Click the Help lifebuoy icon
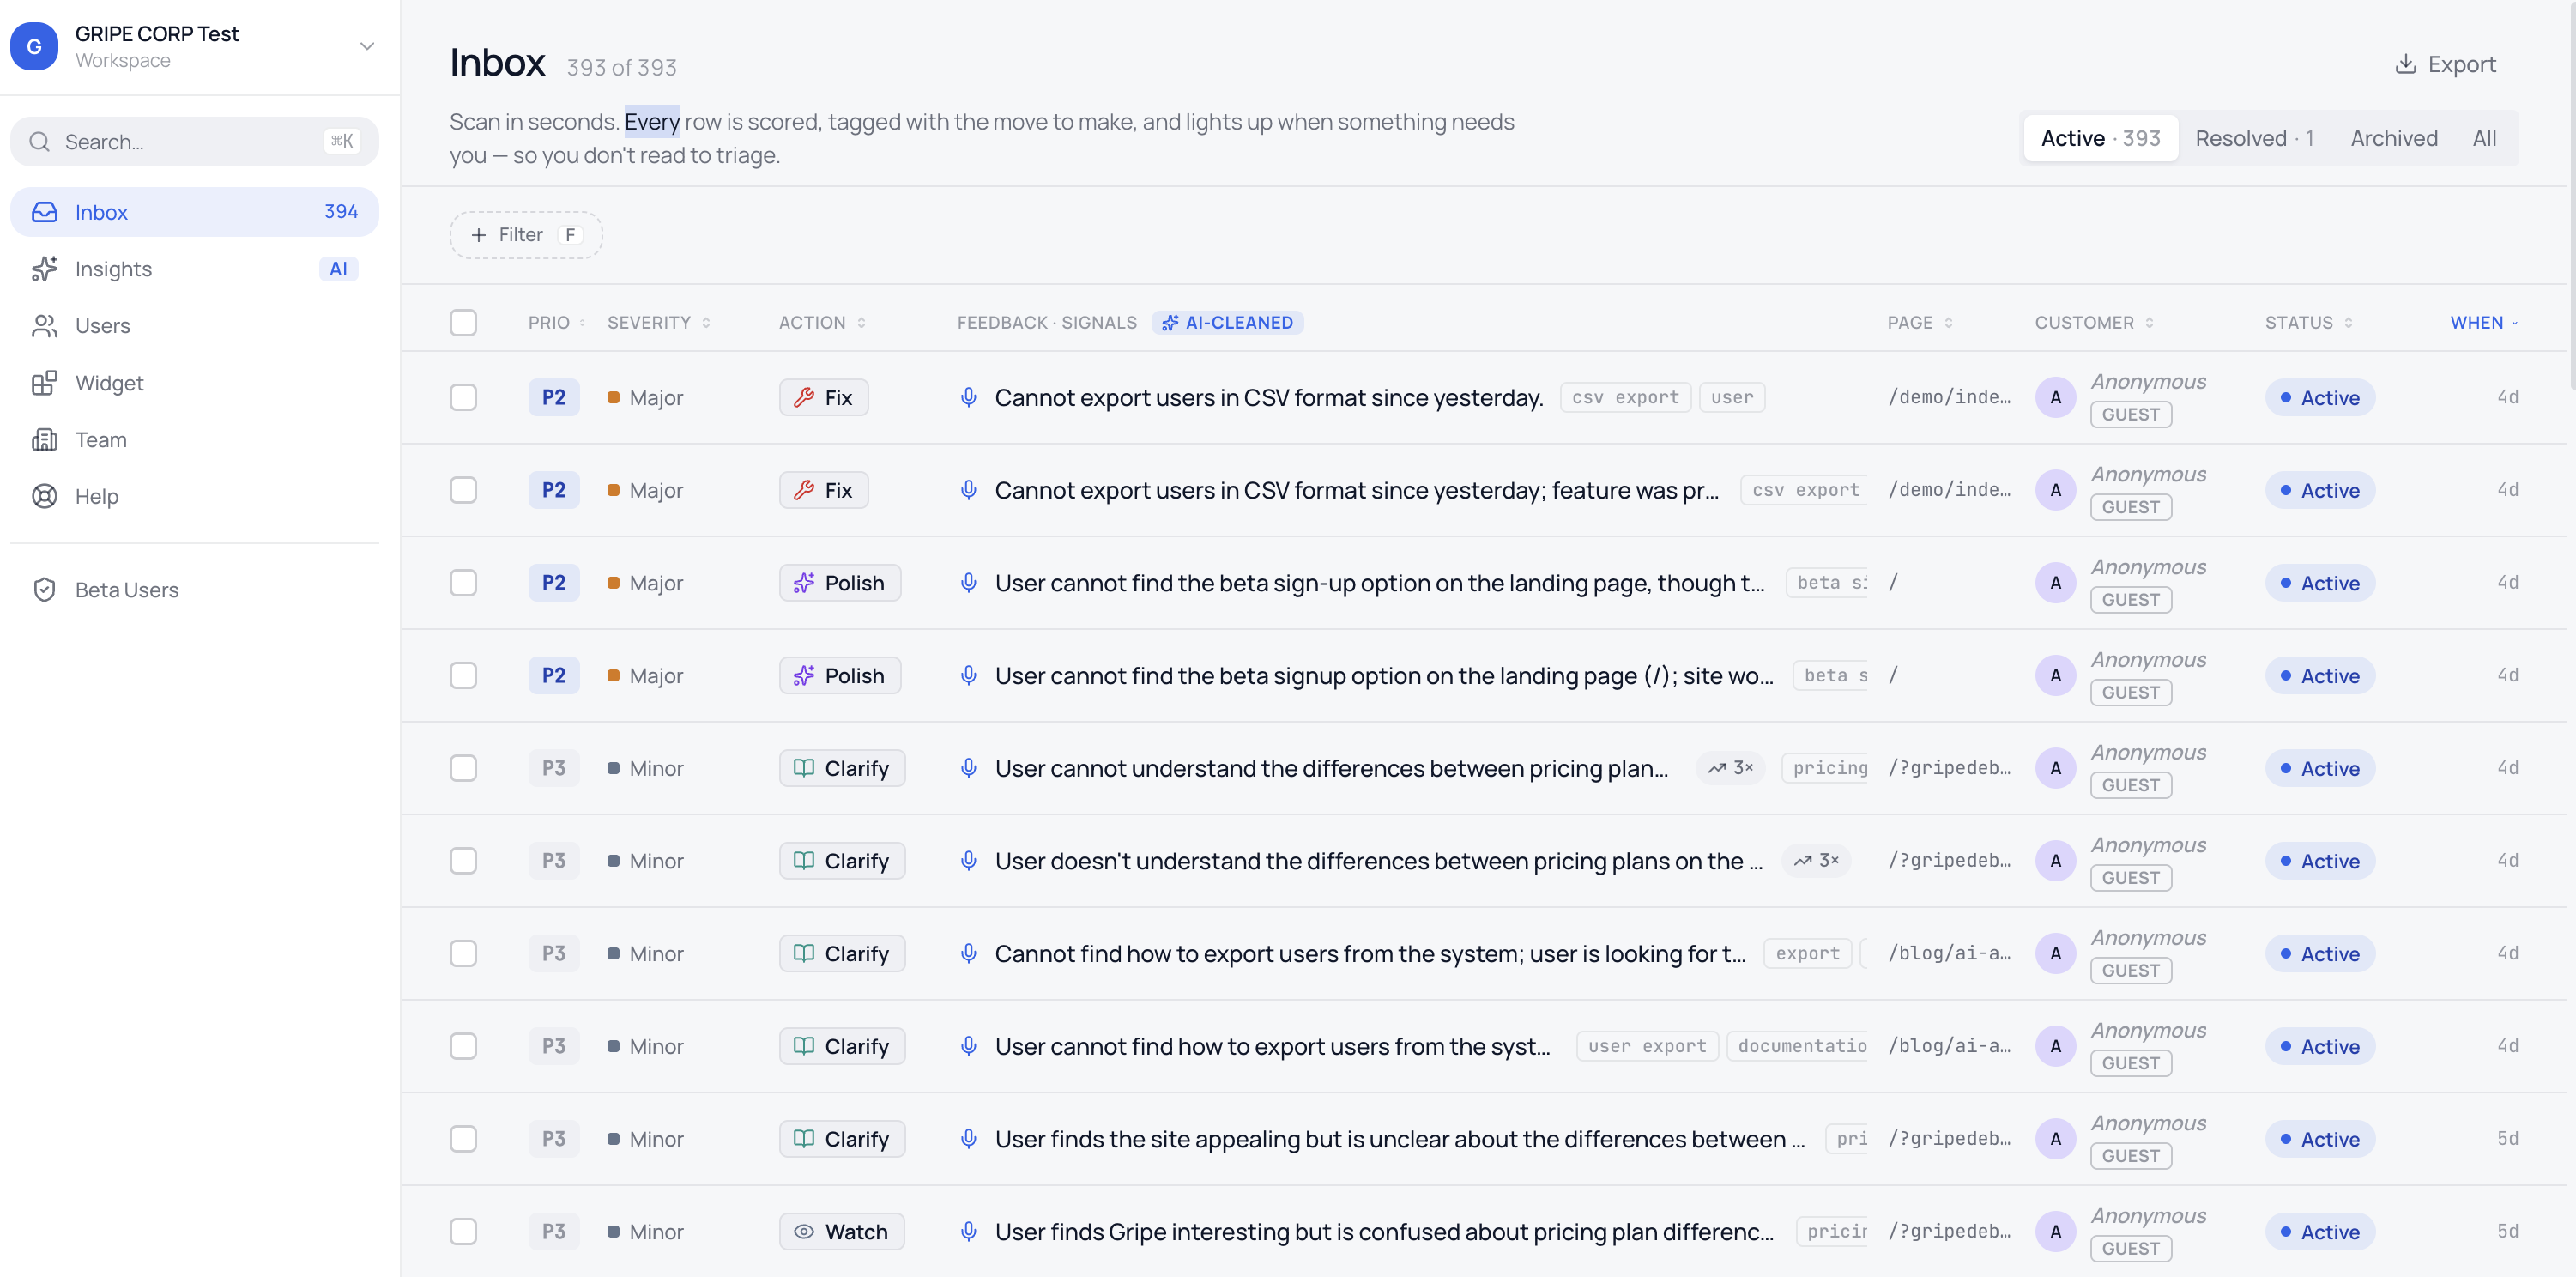 click(45, 496)
